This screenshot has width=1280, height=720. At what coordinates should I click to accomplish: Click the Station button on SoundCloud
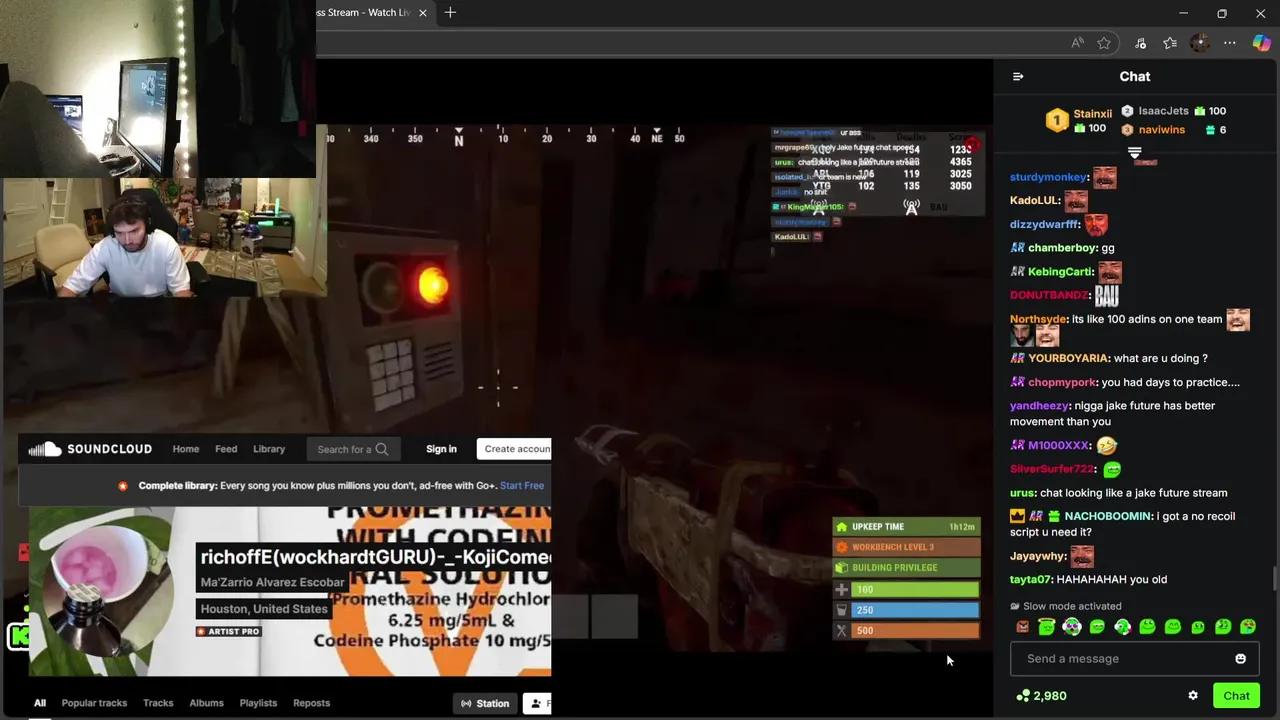(x=485, y=704)
